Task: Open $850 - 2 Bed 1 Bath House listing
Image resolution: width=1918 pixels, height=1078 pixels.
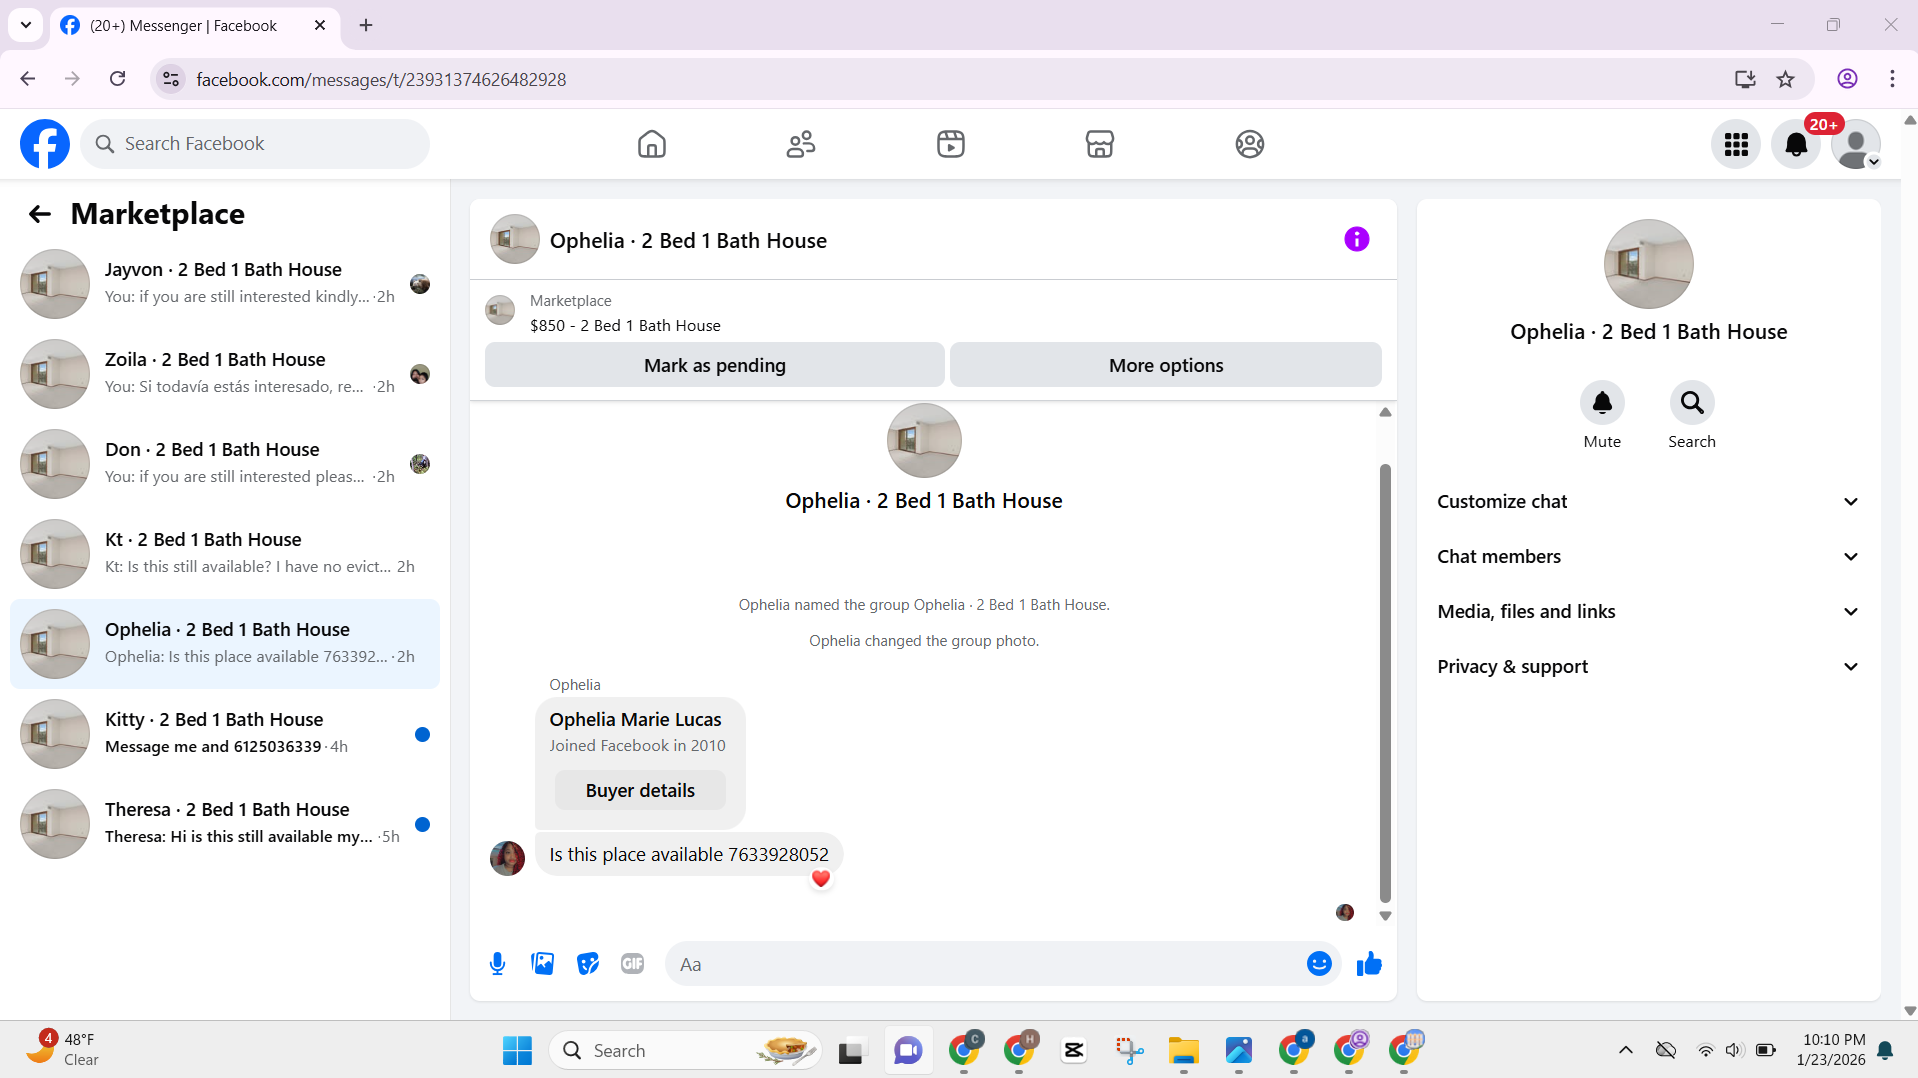Action: pyautogui.click(x=625, y=326)
